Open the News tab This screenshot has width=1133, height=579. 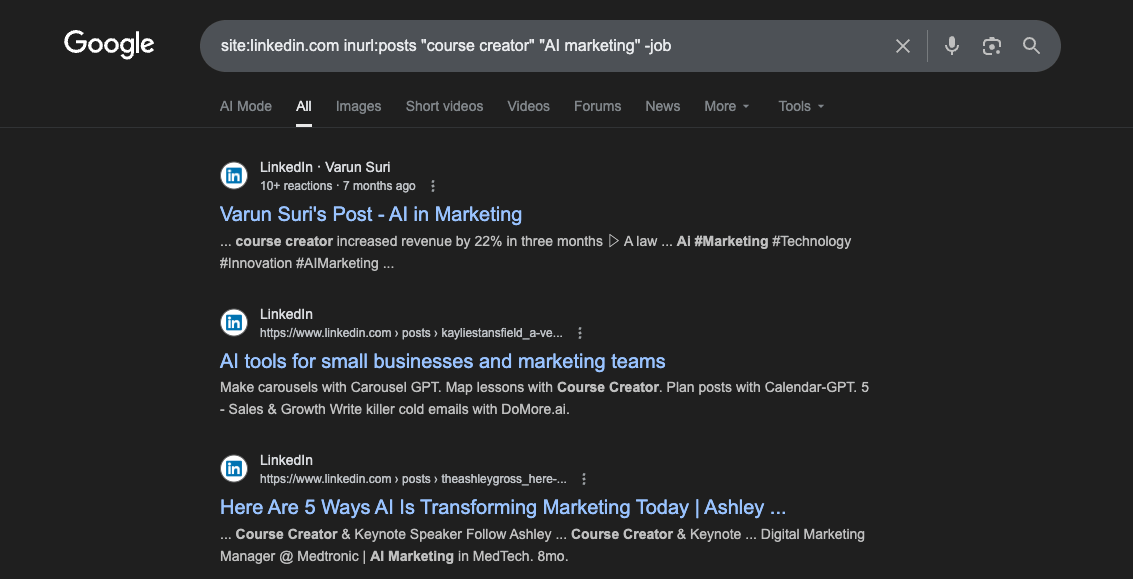coord(662,106)
